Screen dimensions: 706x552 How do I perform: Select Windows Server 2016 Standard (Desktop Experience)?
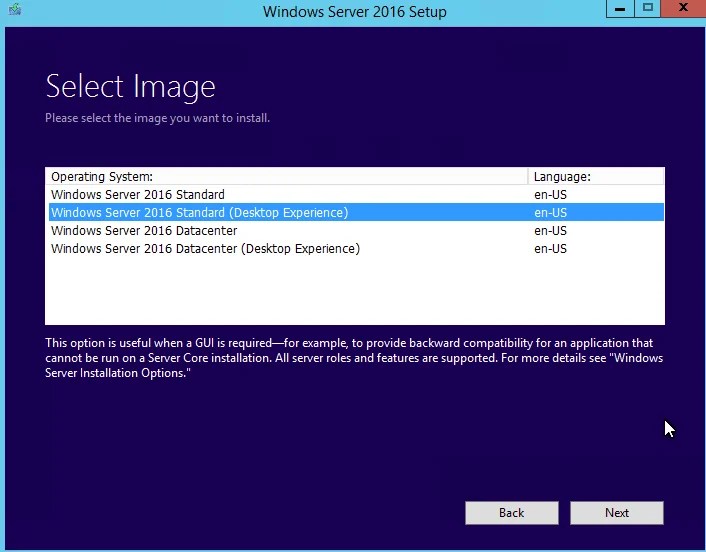tap(356, 212)
